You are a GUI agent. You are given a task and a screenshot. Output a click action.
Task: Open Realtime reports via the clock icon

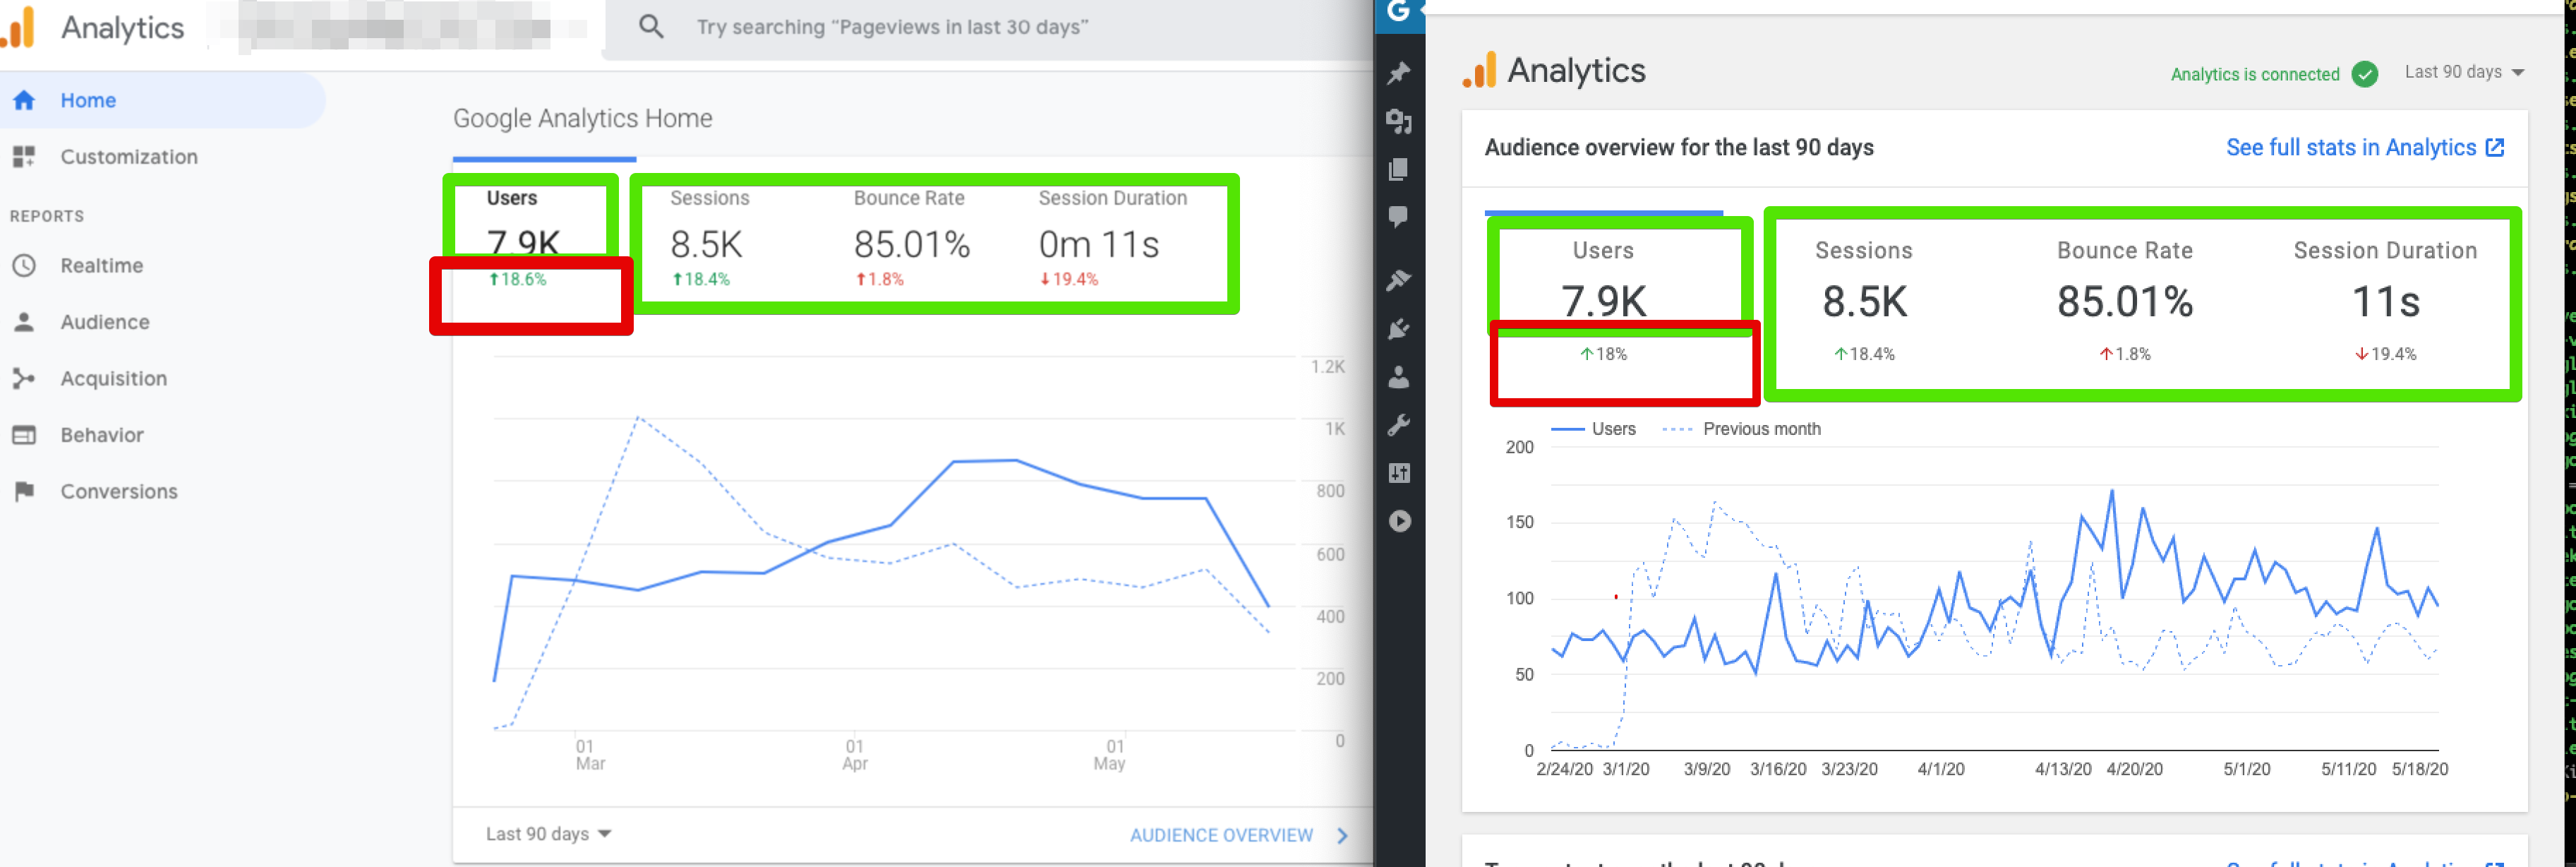pyautogui.click(x=24, y=266)
